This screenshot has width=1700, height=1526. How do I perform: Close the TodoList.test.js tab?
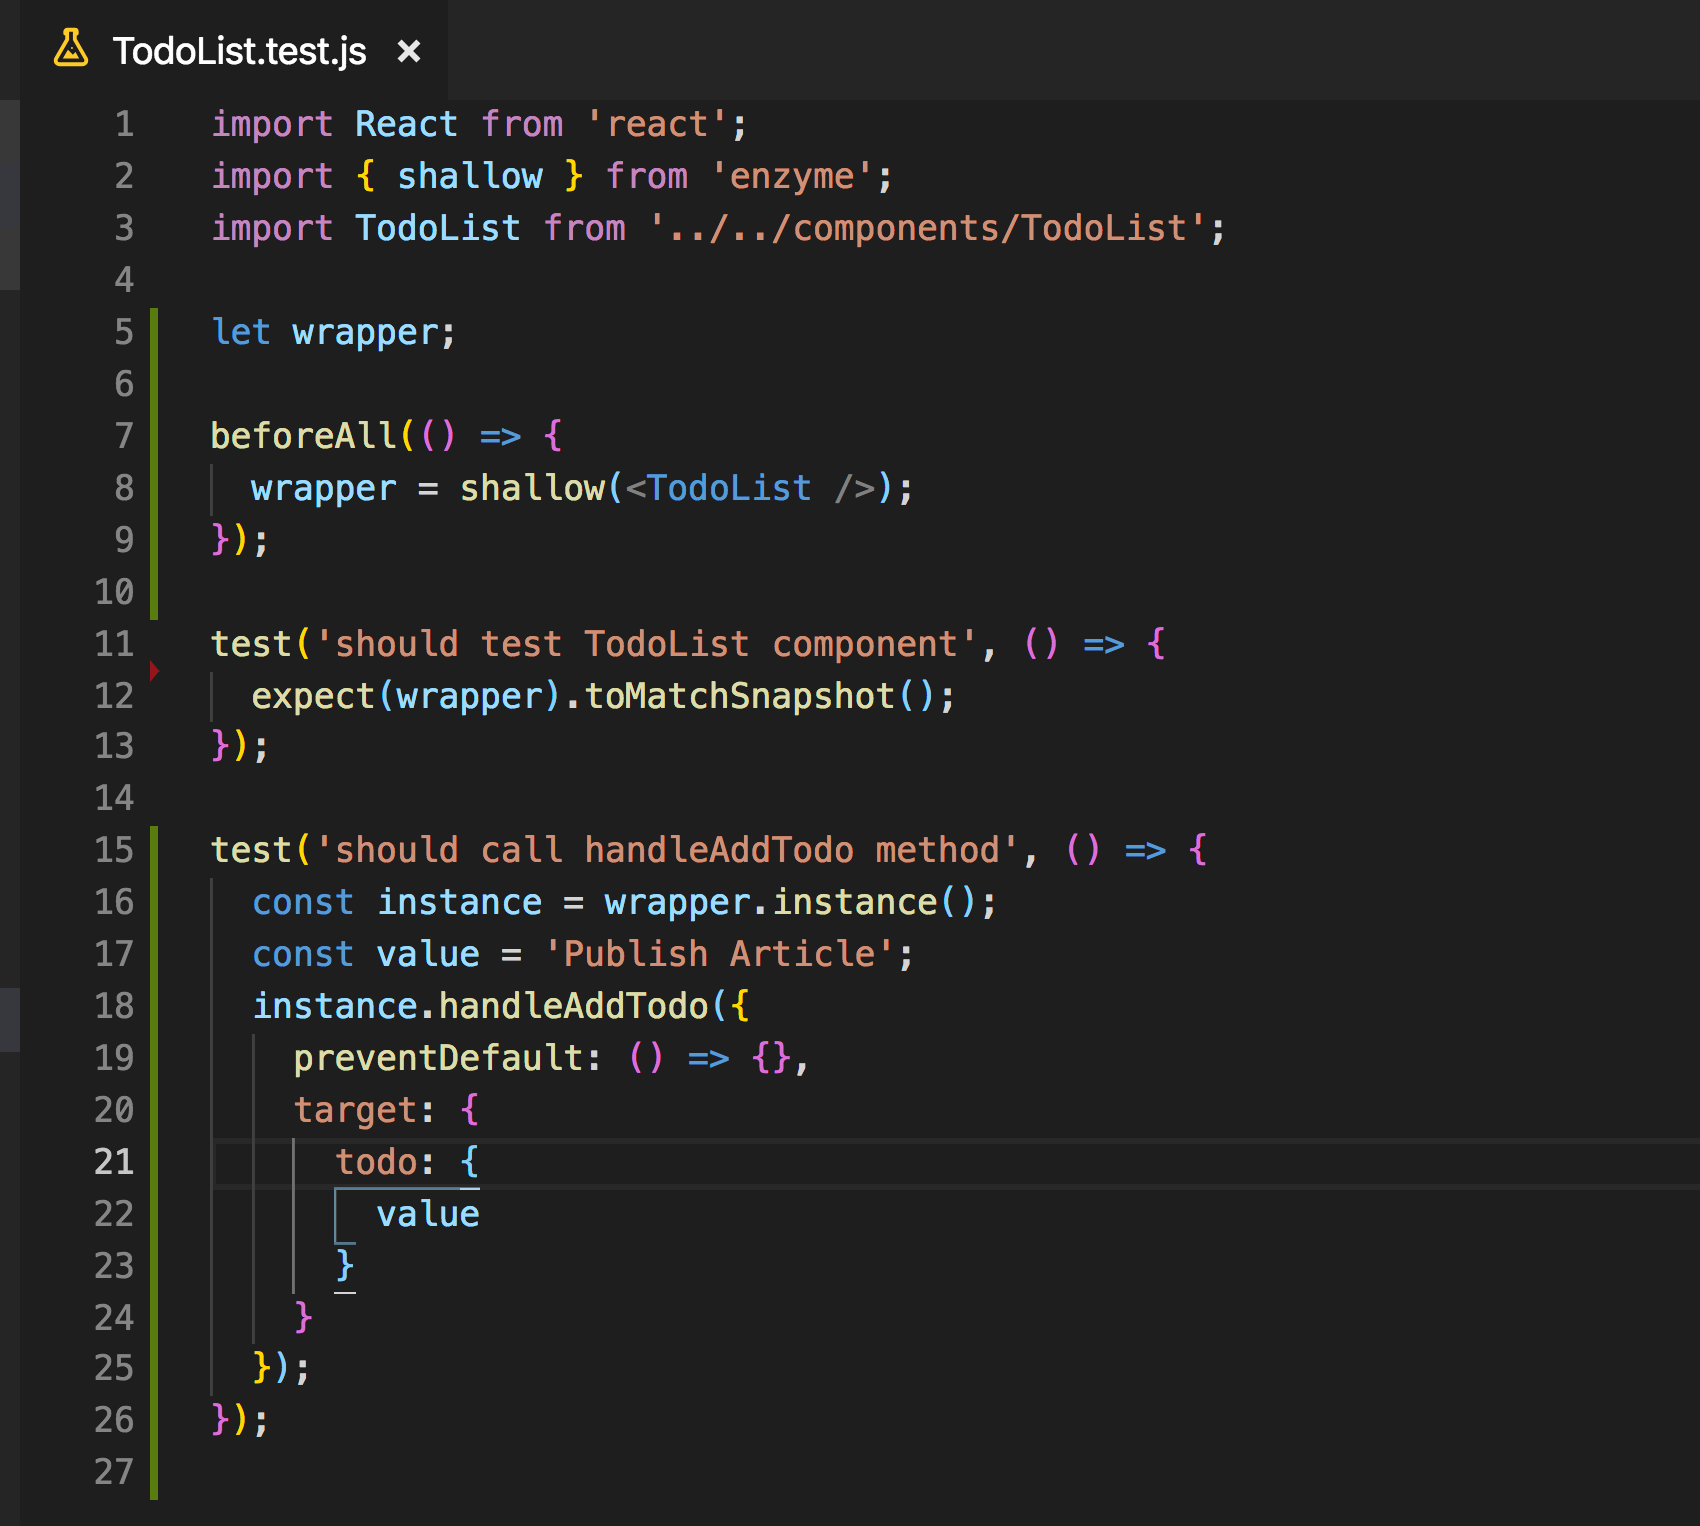(408, 51)
